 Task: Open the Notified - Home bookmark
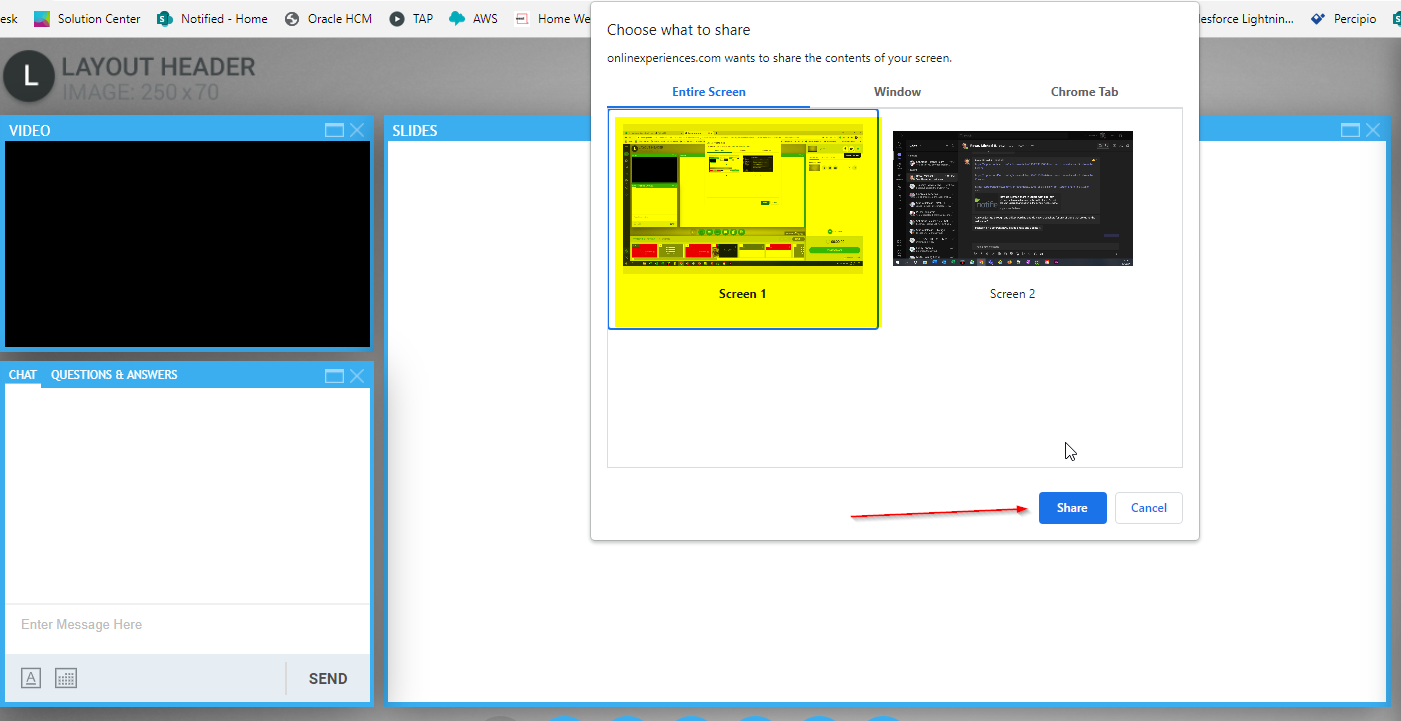(x=212, y=19)
